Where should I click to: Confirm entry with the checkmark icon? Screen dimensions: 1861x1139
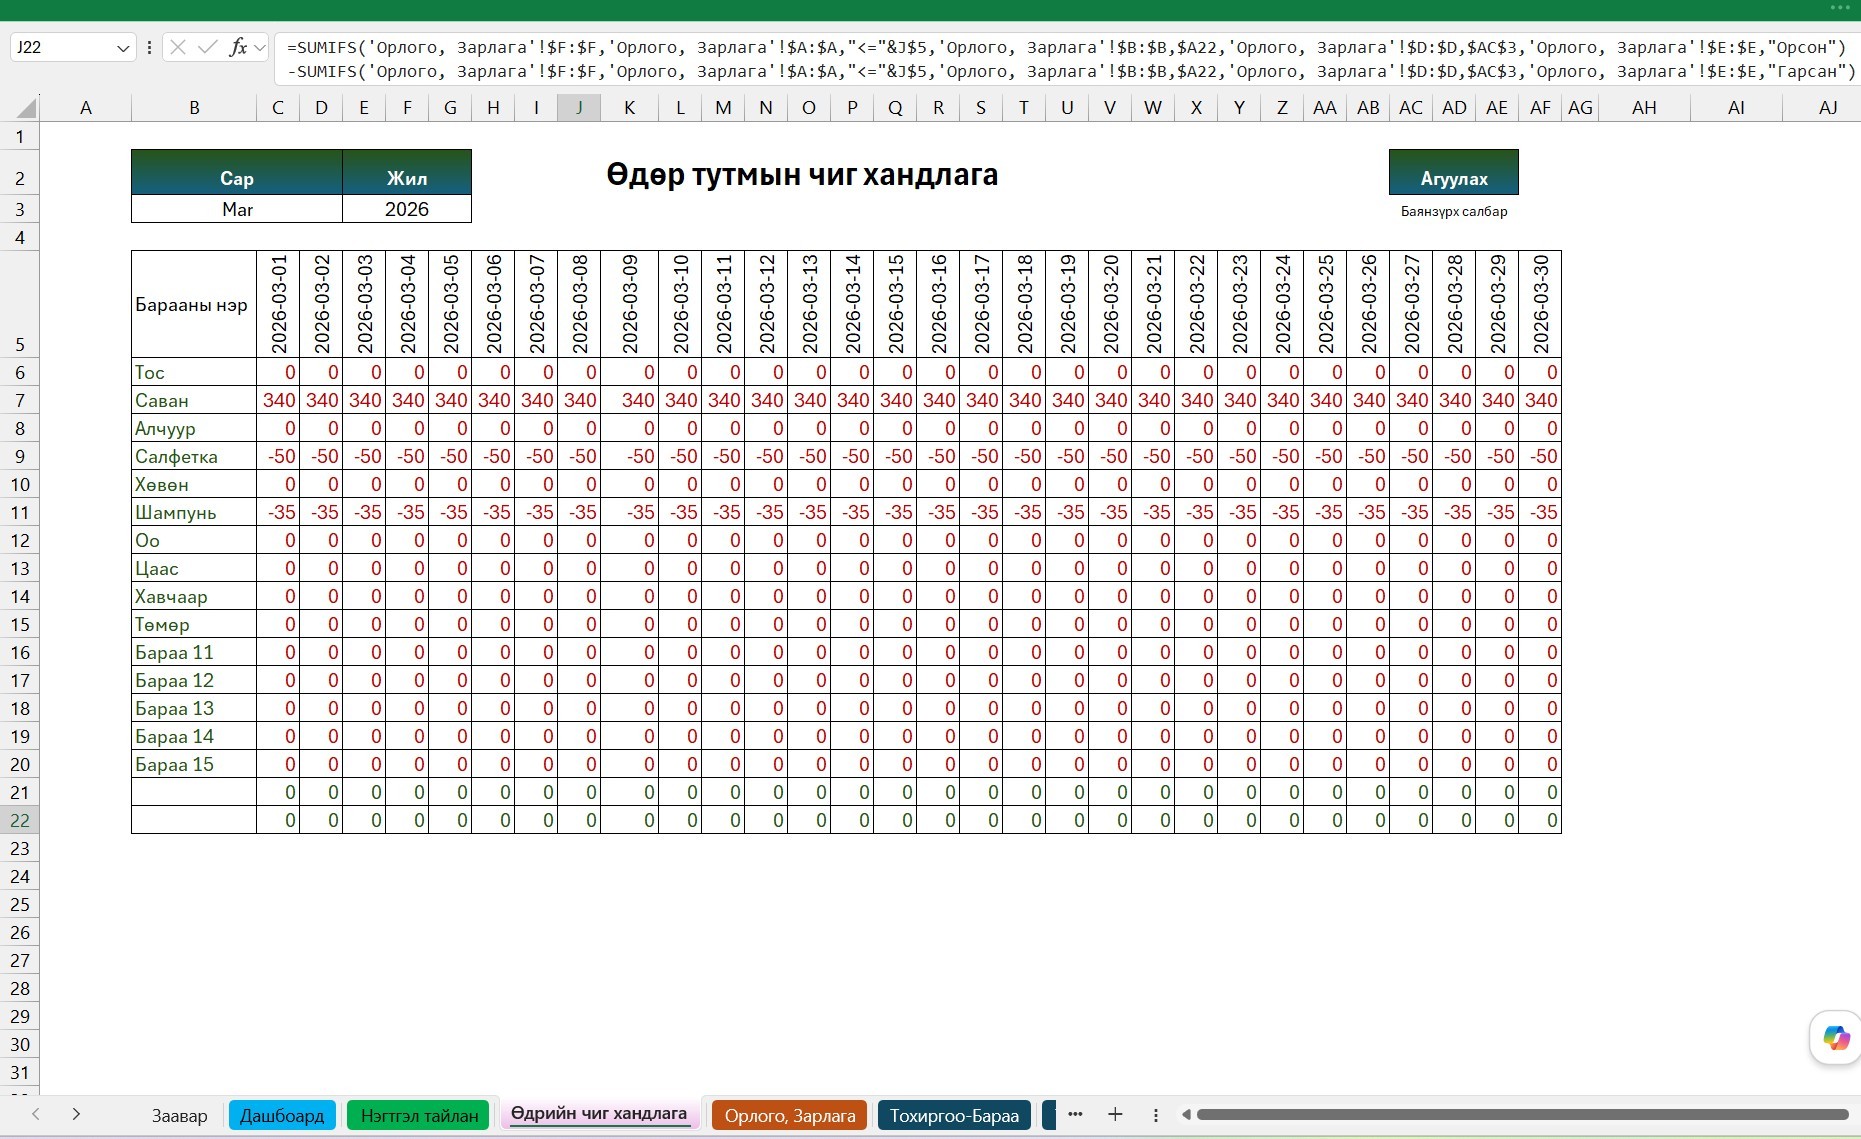(x=208, y=47)
